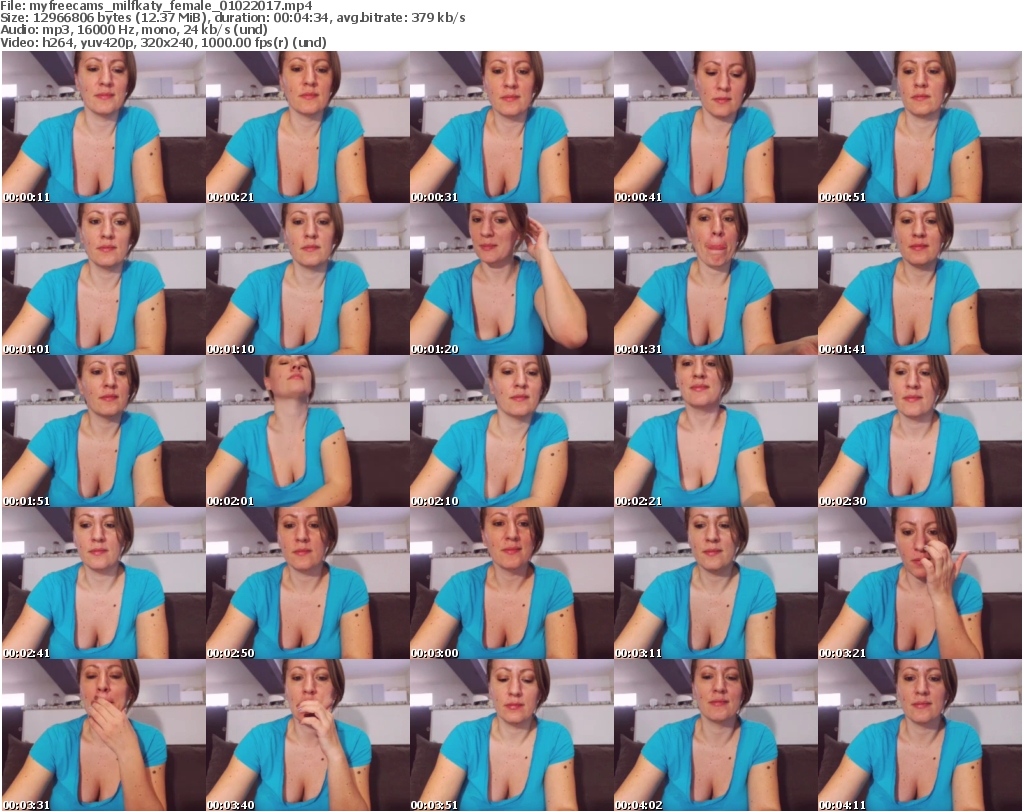This screenshot has height=811, width=1024.
Task: View the frame stamped 00:04:11
Action: pyautogui.click(x=920, y=735)
